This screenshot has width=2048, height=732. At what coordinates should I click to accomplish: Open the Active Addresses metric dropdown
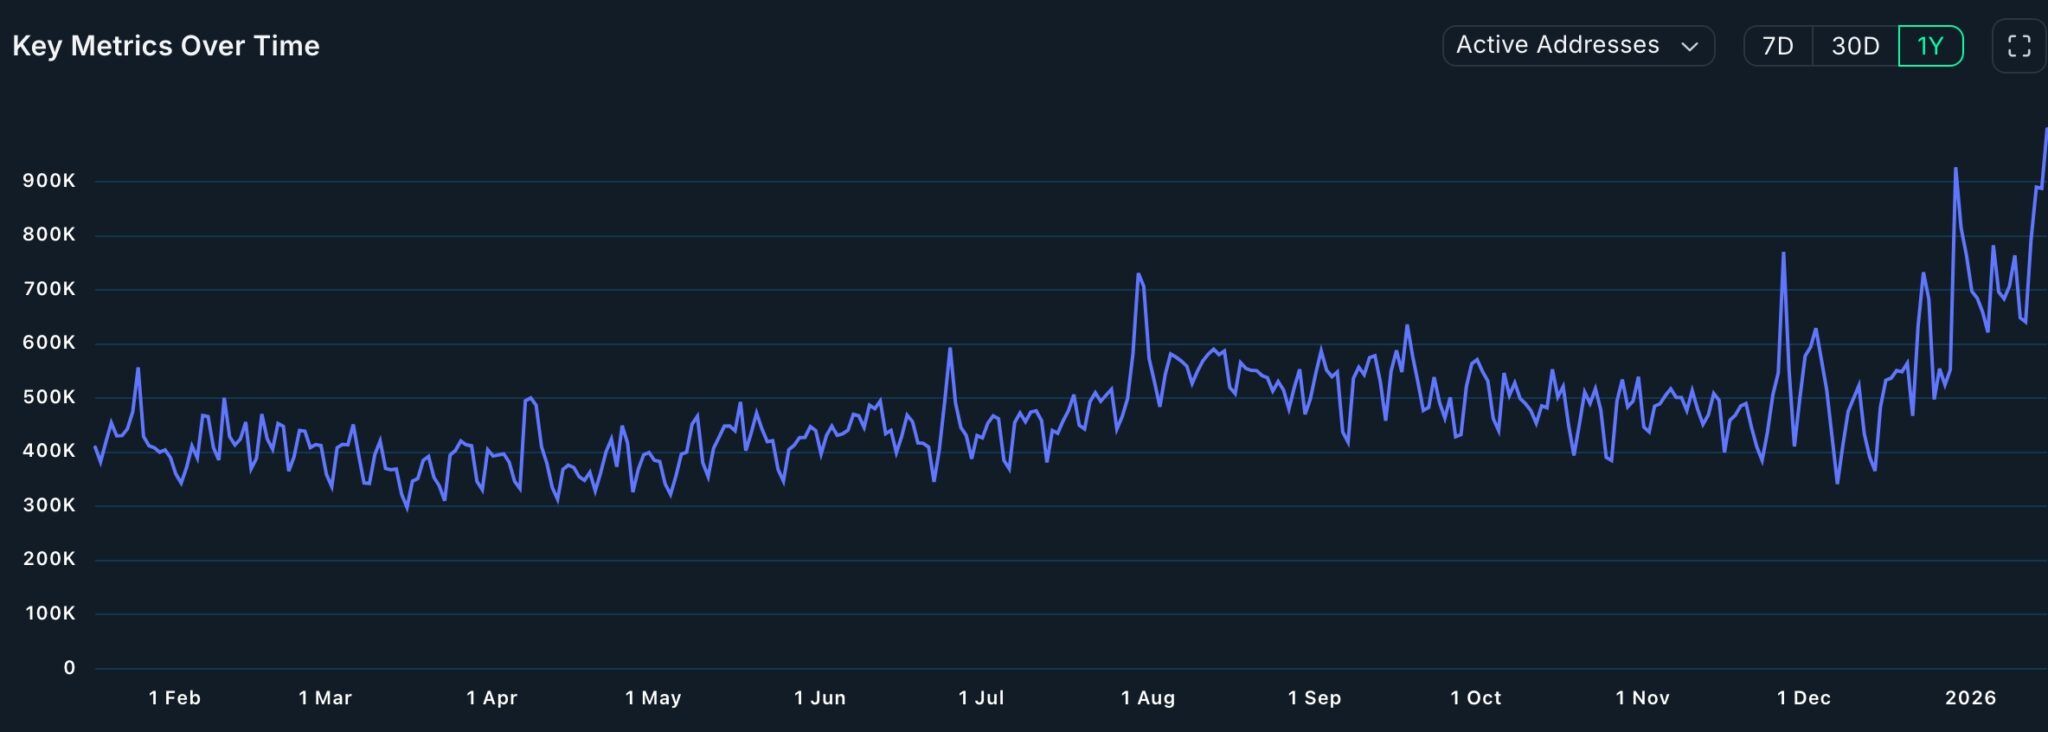(x=1577, y=46)
